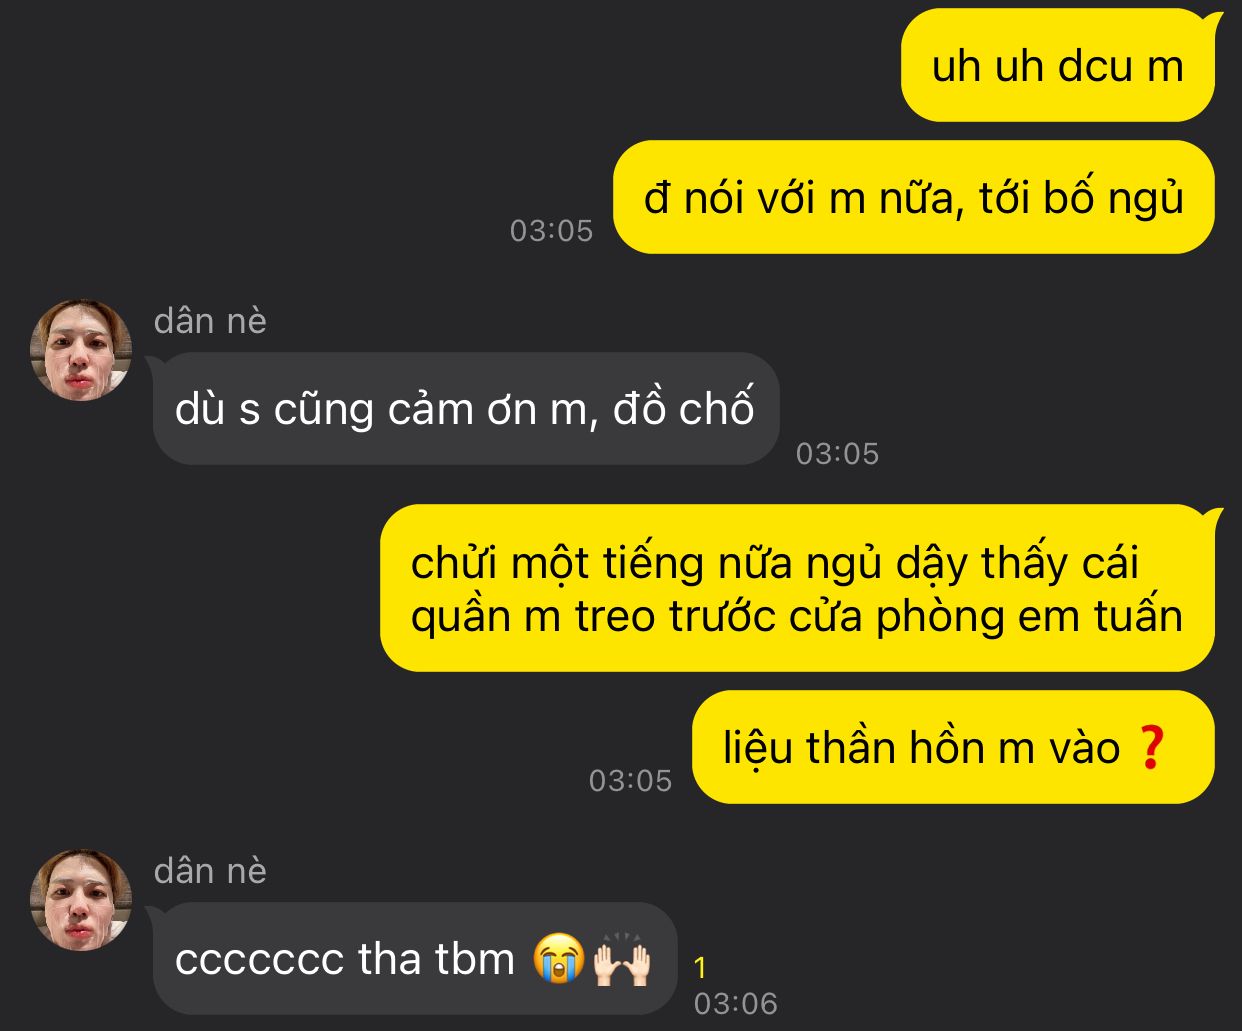
Task: Tap the 03:05 timestamp beside the 'đồ chố' message
Action: tap(837, 454)
